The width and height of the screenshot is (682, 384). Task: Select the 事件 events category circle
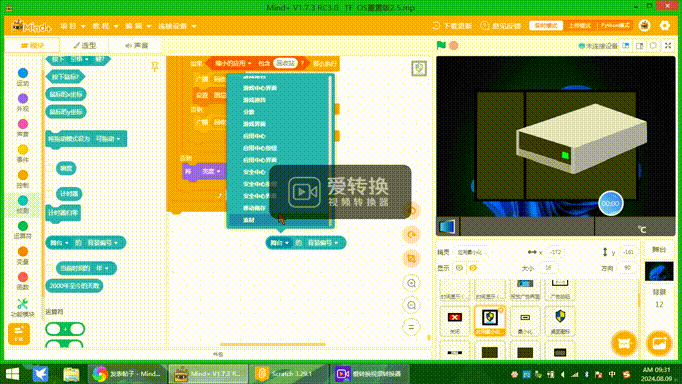(x=23, y=150)
